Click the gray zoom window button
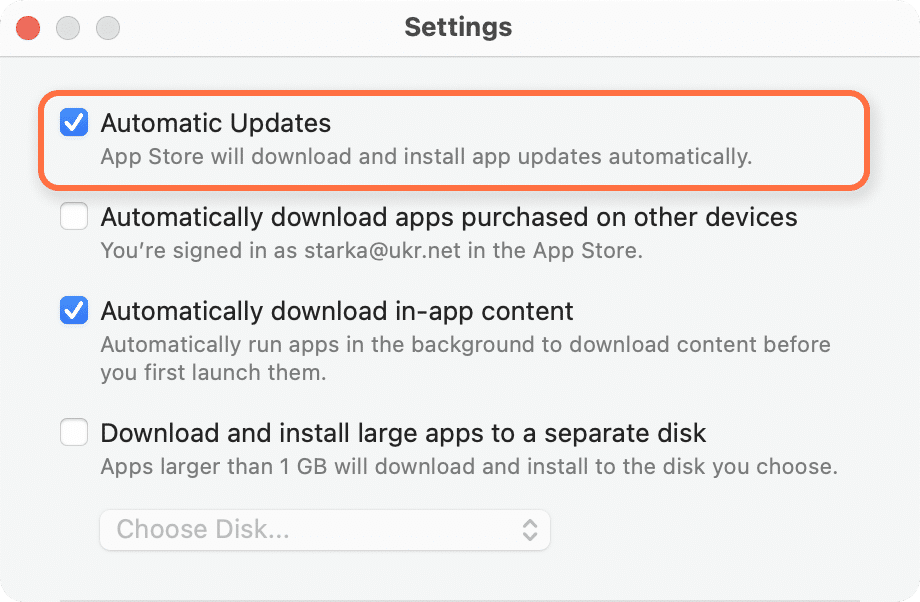This screenshot has width=920, height=602. pos(107,28)
